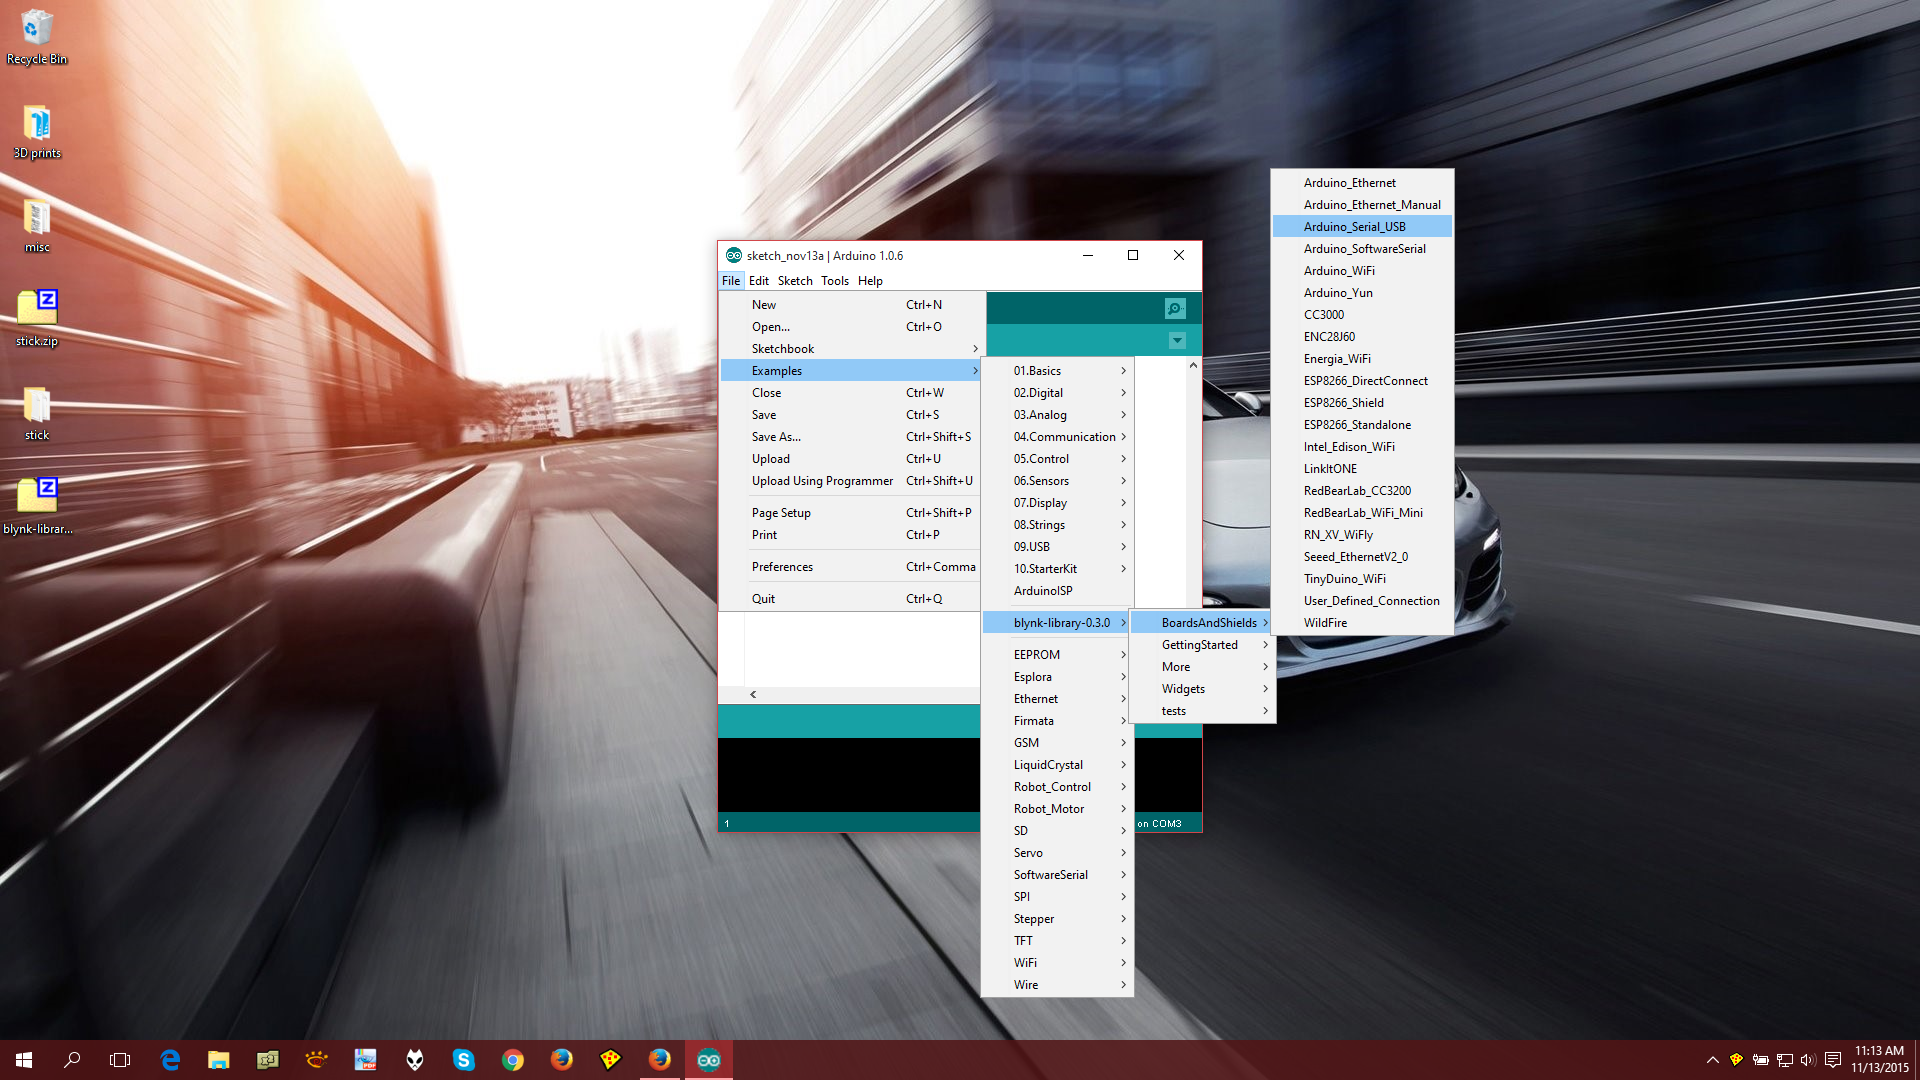Open the foobar2000 alien-face taskbar icon
Viewport: 1920px width, 1080px height.
coord(414,1060)
